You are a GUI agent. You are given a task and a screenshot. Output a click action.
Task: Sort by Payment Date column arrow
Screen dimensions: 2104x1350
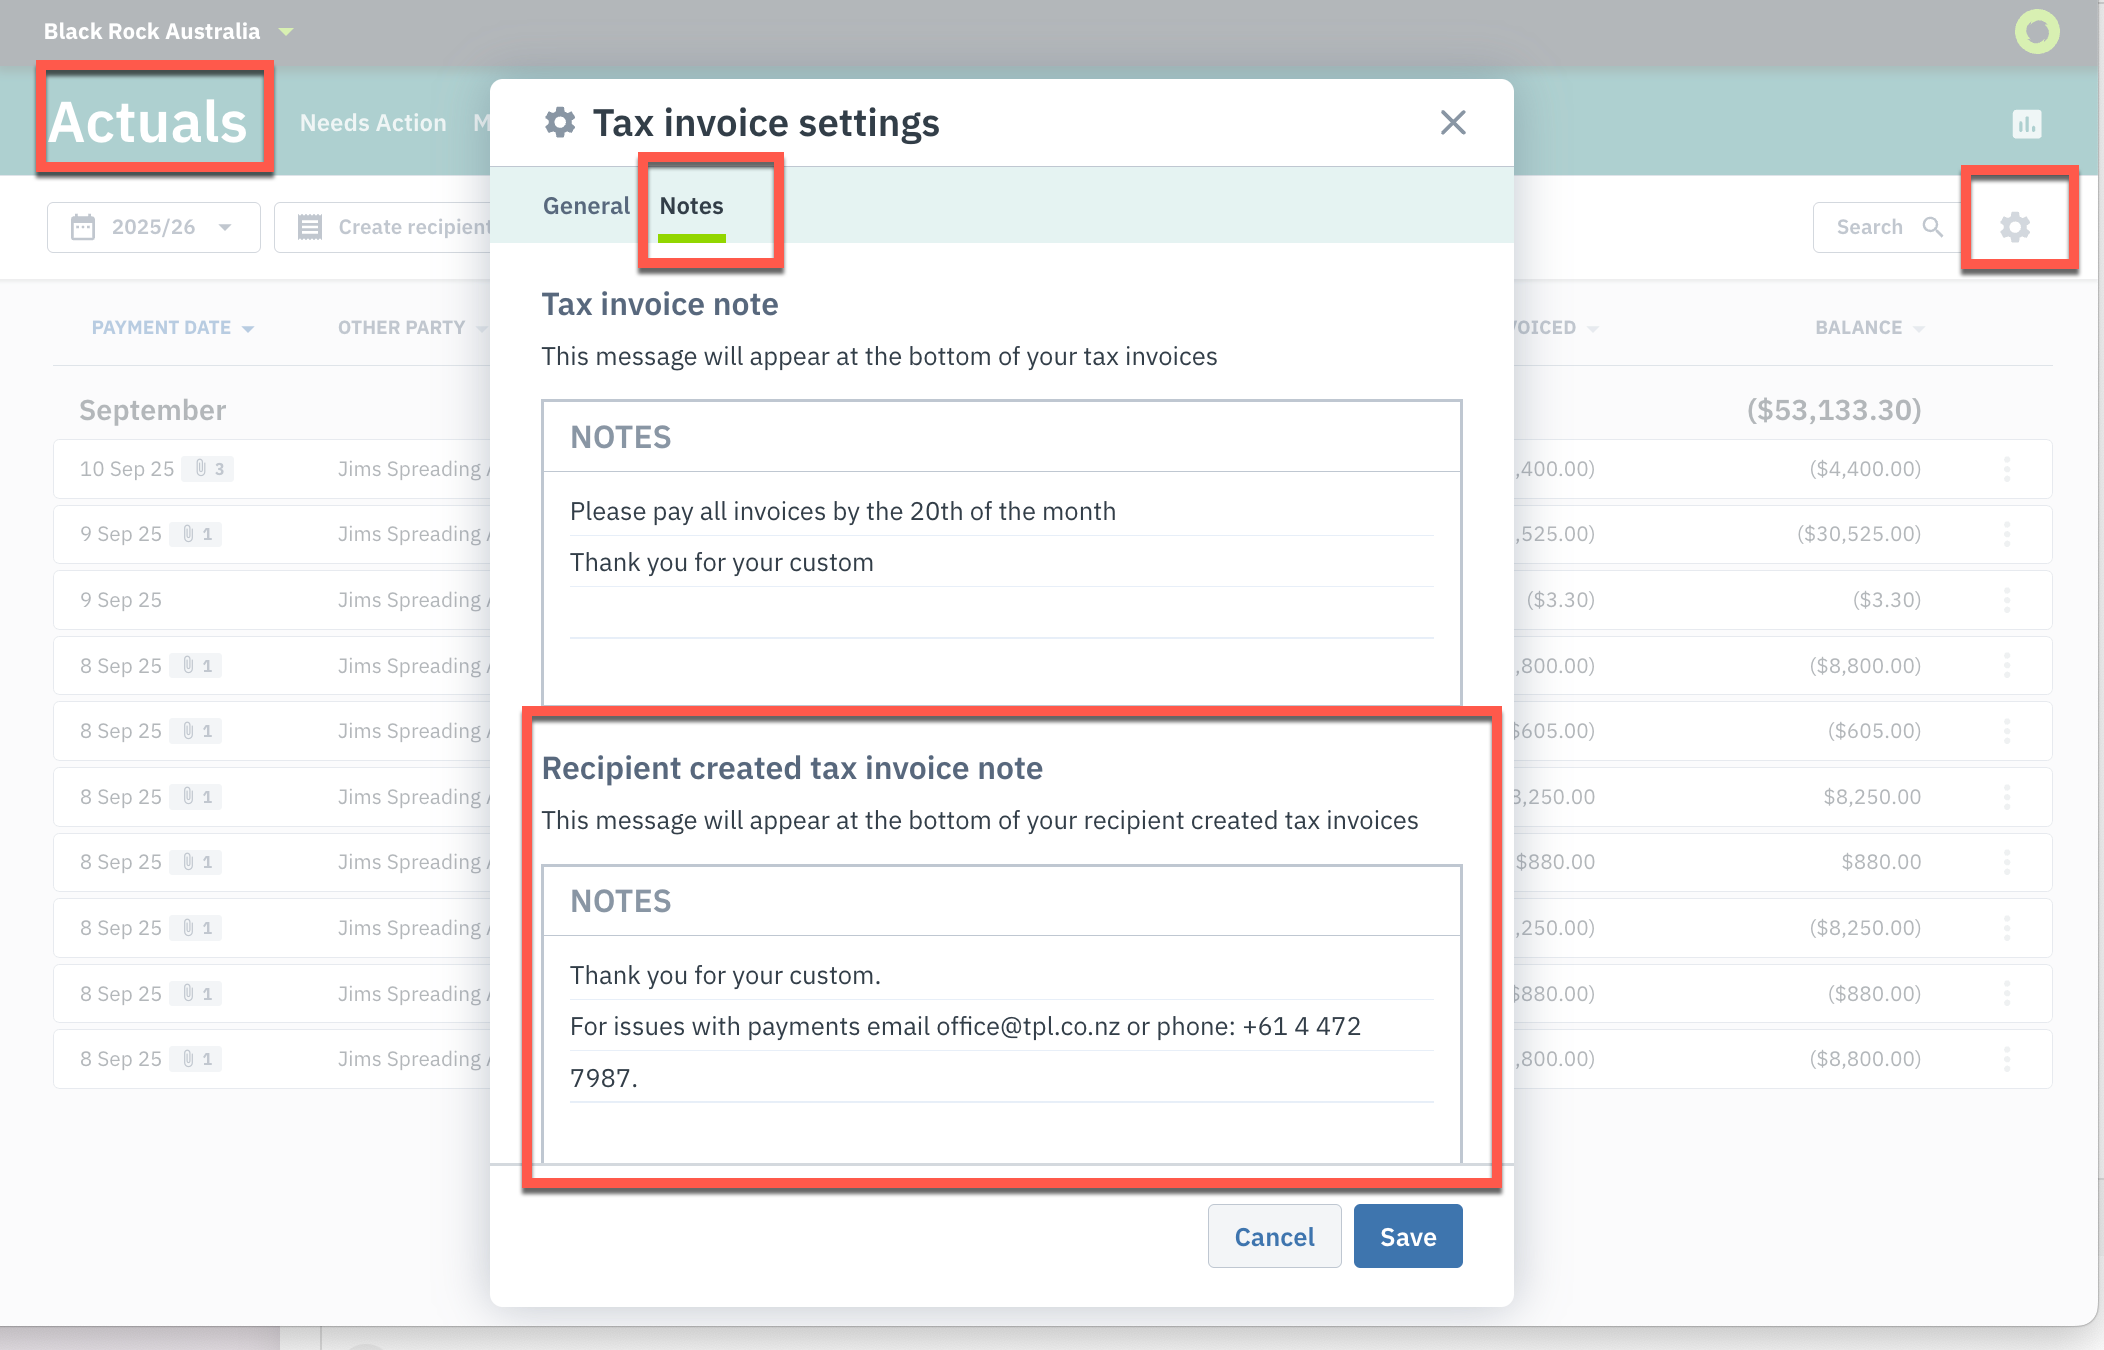tap(248, 329)
